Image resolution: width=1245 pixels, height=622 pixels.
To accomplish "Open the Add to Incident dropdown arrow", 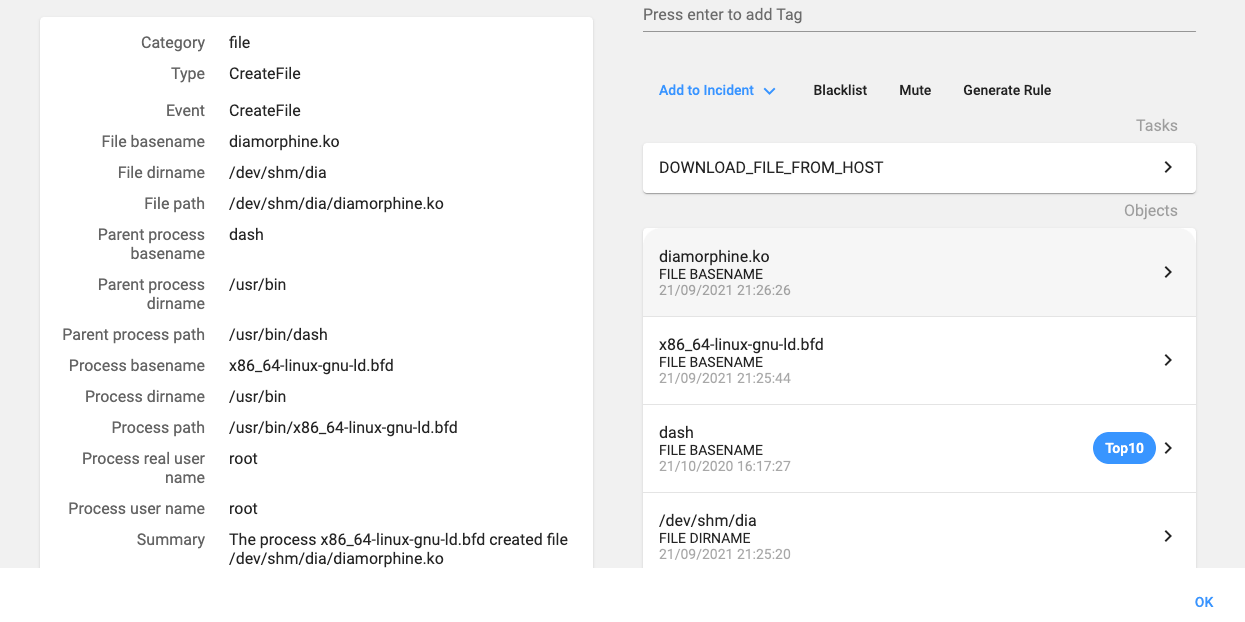I will click(769, 91).
